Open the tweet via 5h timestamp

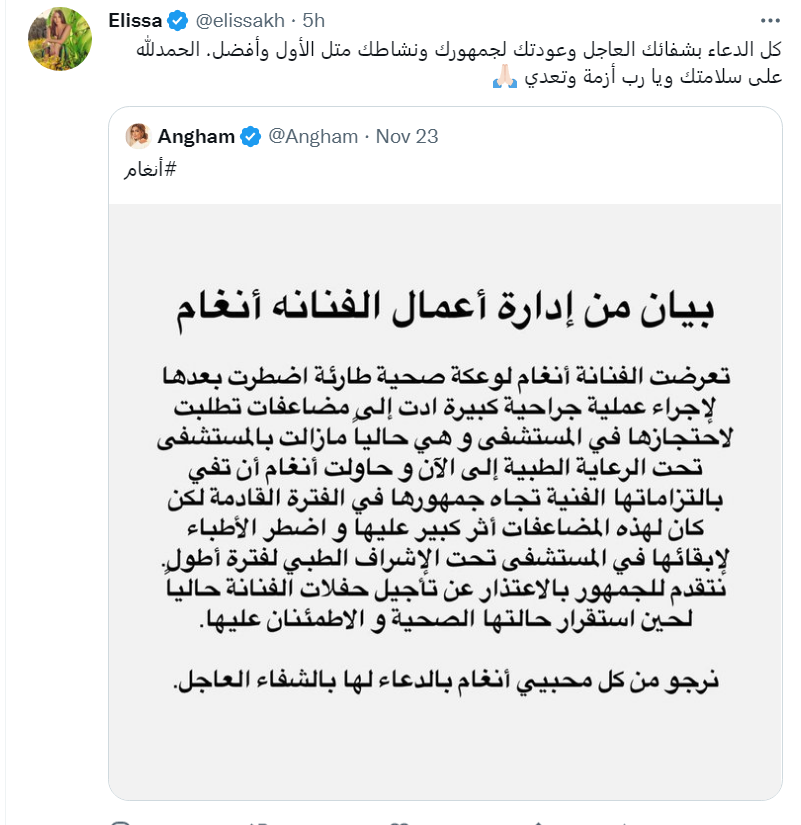[314, 21]
